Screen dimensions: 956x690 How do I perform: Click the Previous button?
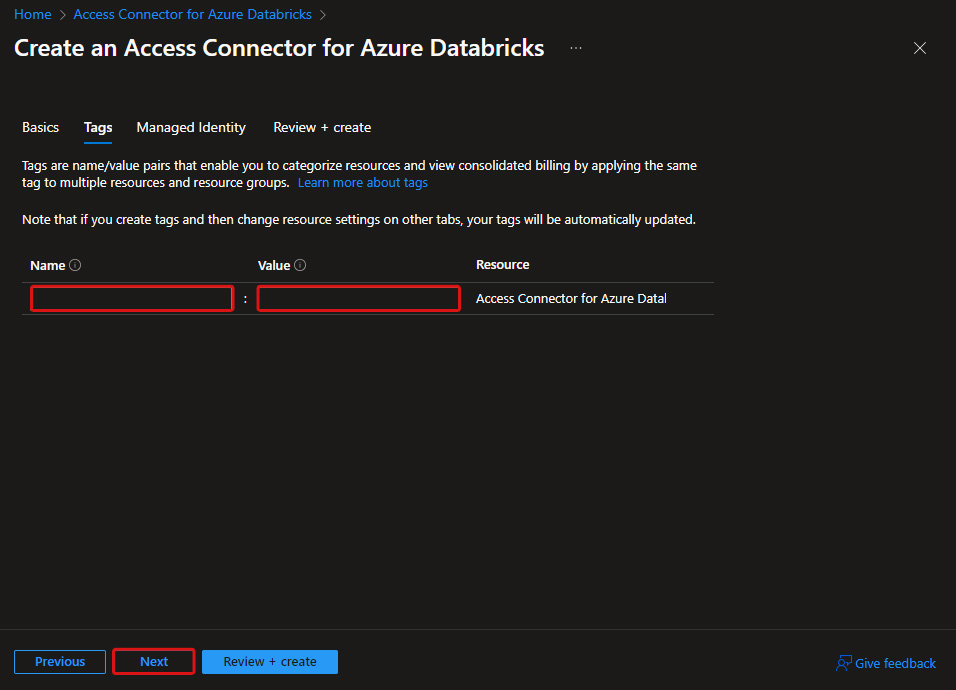tap(60, 662)
